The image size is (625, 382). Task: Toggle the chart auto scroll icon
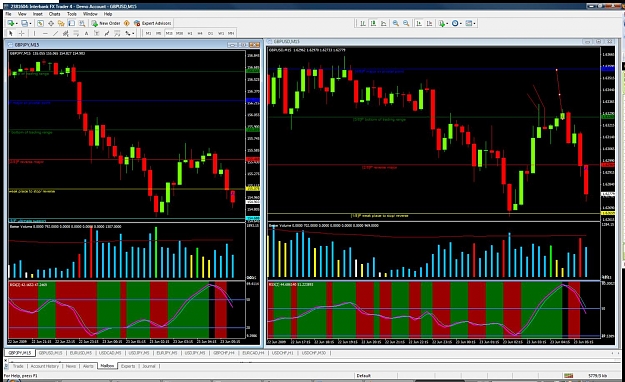click(419, 23)
